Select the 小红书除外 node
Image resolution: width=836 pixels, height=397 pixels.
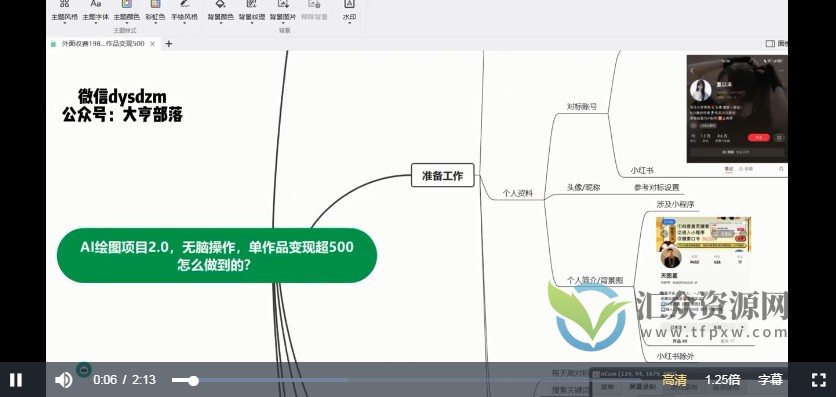tap(675, 356)
